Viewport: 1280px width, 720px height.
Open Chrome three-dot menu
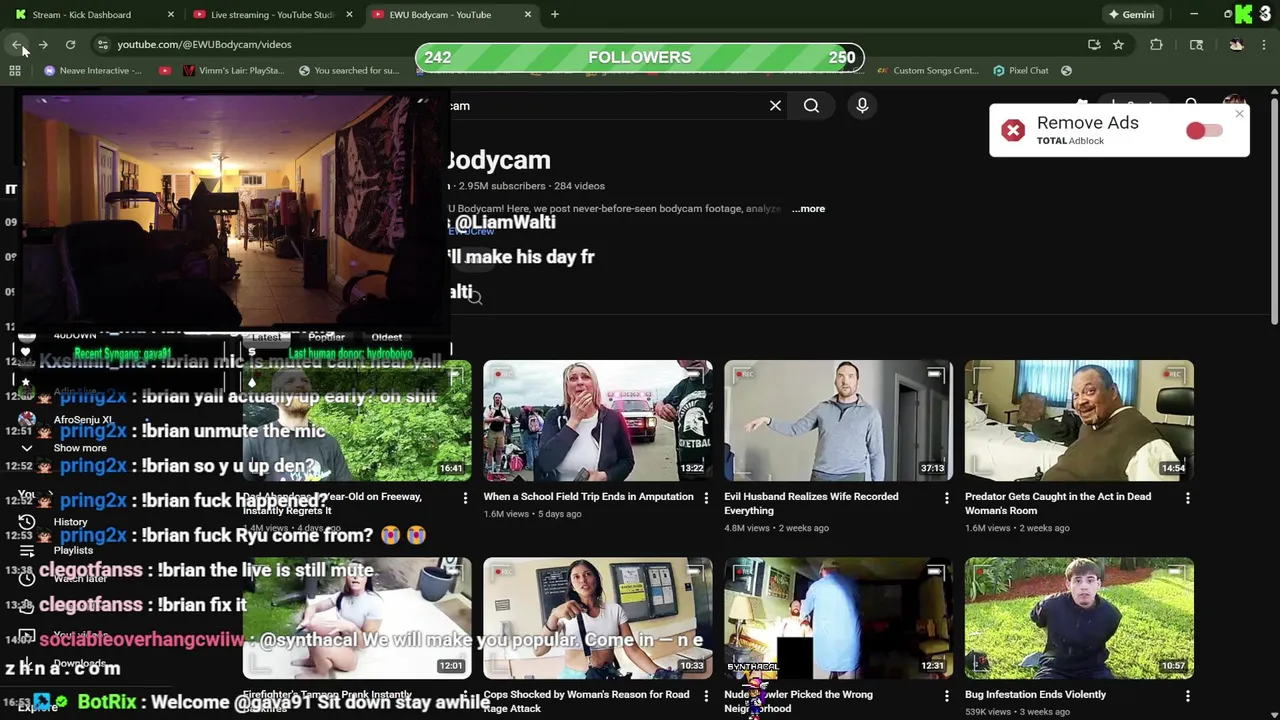[x=1264, y=44]
